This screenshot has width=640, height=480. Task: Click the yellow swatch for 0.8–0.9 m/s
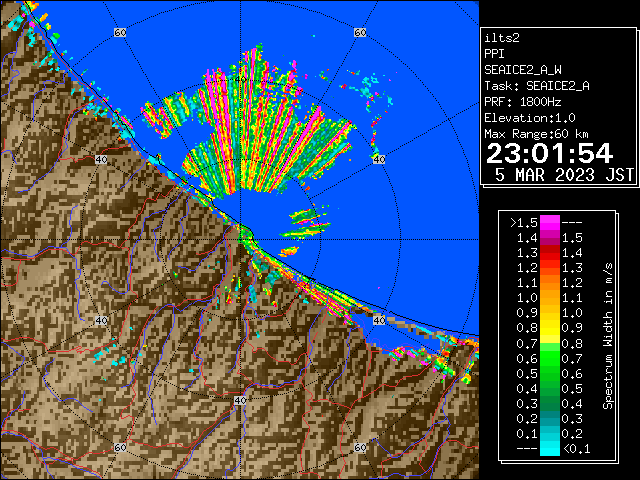[550, 329]
